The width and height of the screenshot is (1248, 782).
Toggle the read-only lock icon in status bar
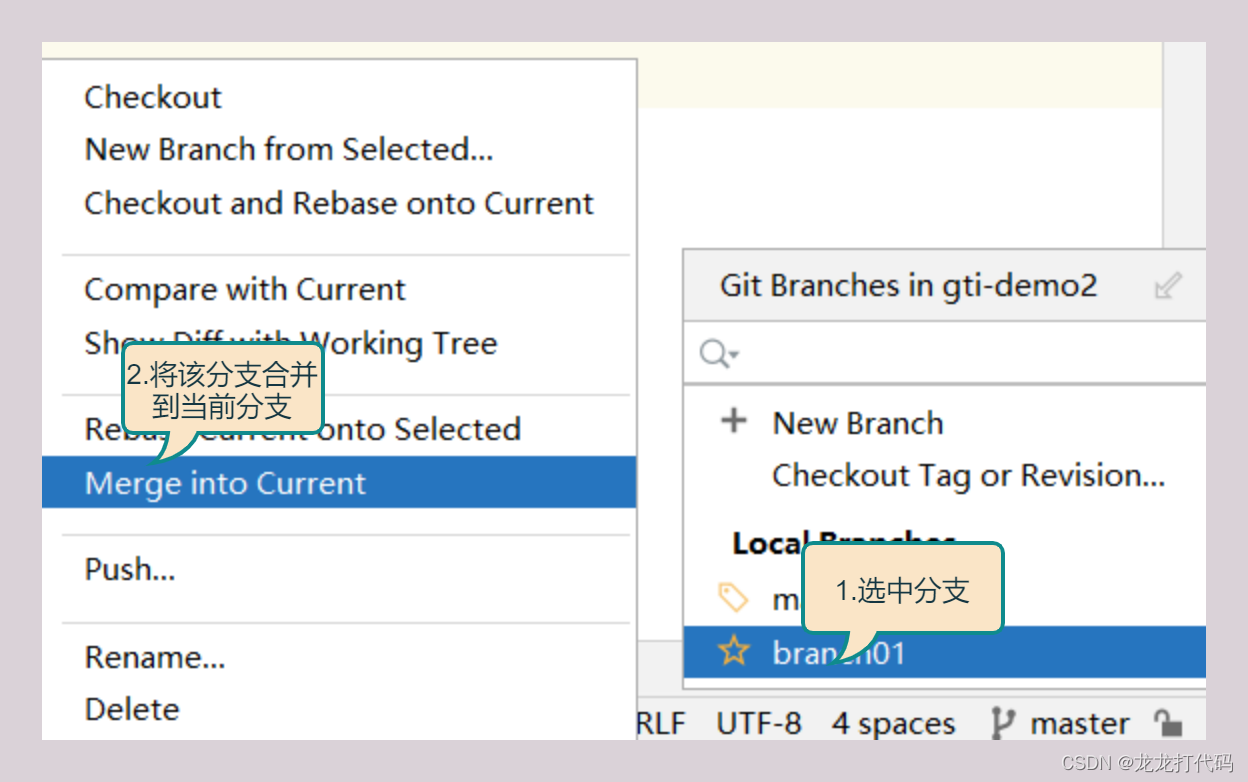pos(1167,723)
